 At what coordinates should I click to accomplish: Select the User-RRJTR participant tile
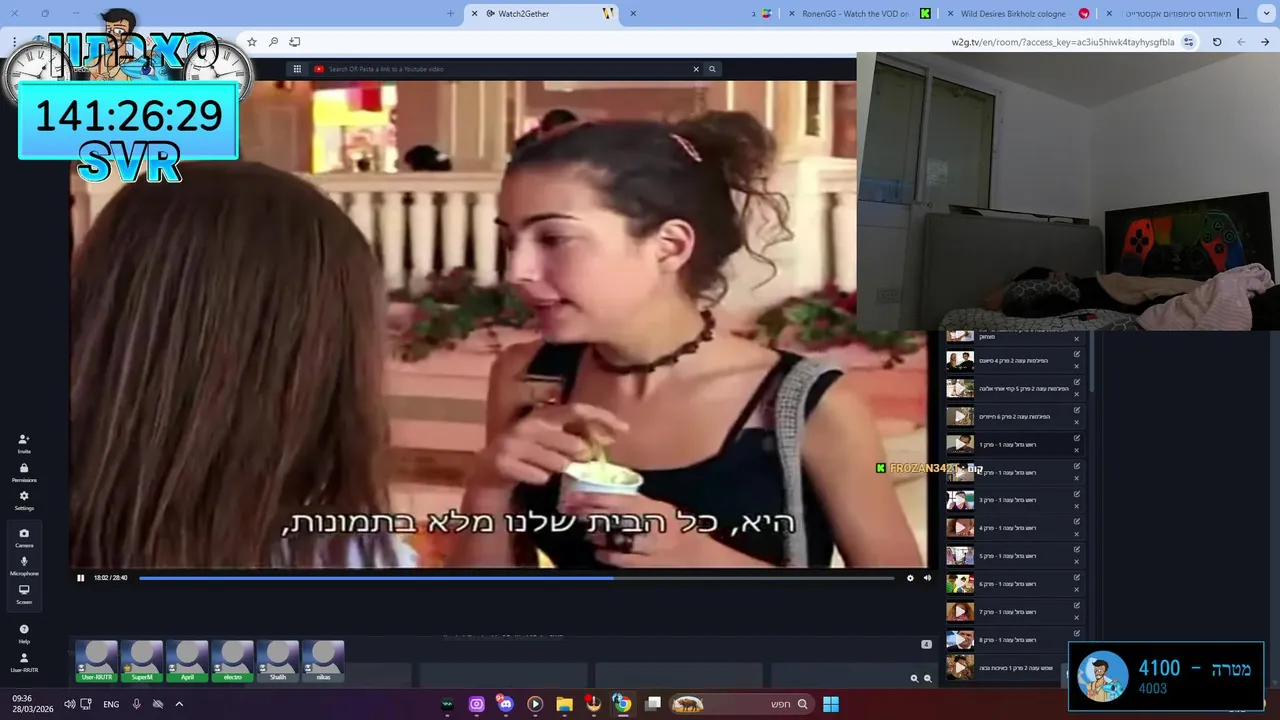(x=97, y=661)
